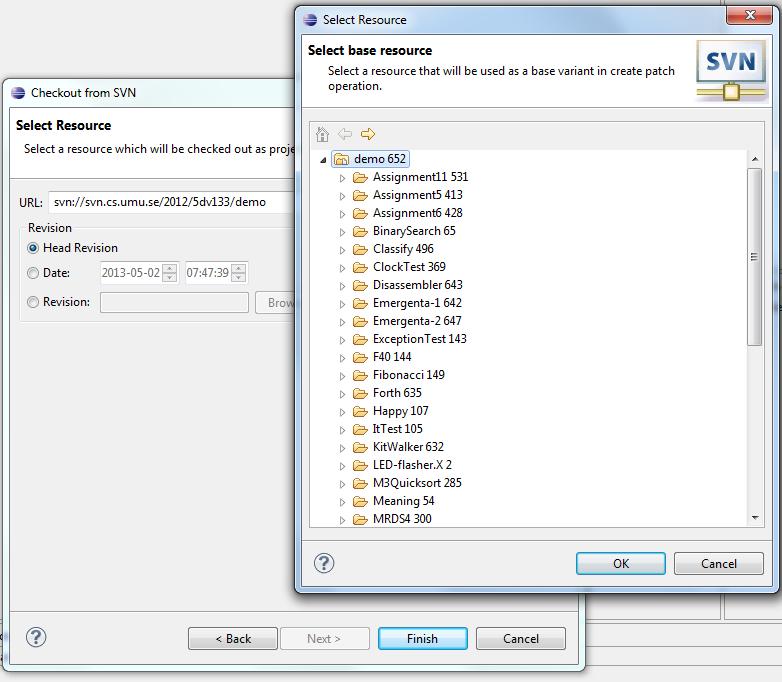Click the URL field with svn address
This screenshot has height=682, width=782.
172,202
